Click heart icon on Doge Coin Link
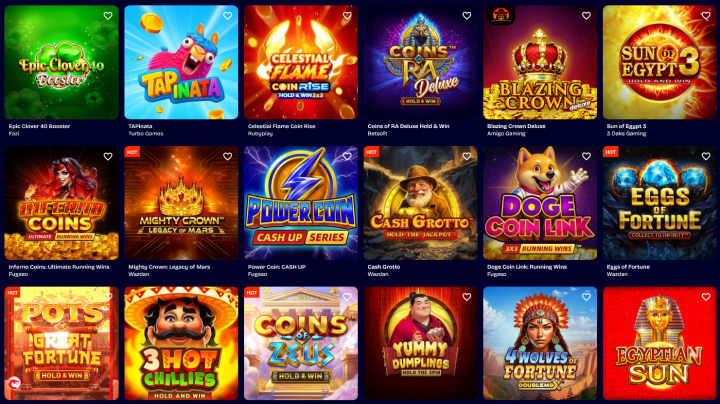720x404 pixels. tap(586, 157)
